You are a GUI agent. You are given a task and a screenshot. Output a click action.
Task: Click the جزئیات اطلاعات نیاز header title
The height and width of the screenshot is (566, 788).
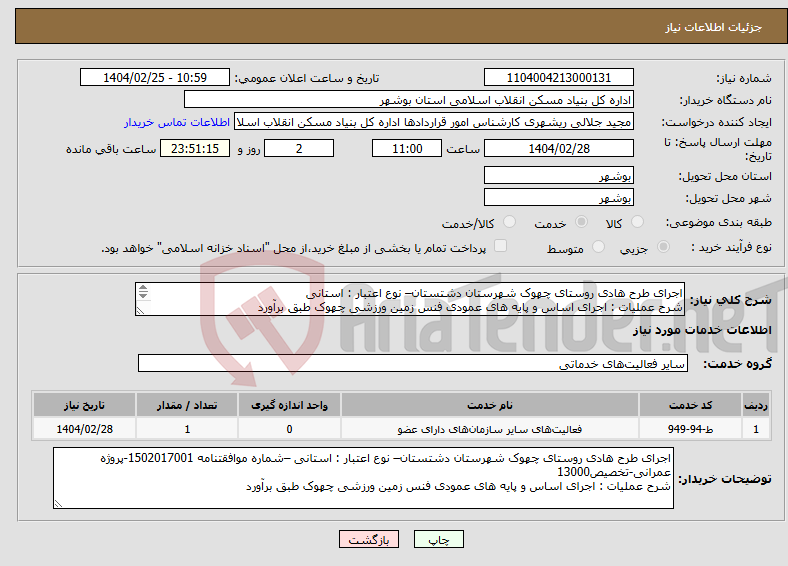714,27
